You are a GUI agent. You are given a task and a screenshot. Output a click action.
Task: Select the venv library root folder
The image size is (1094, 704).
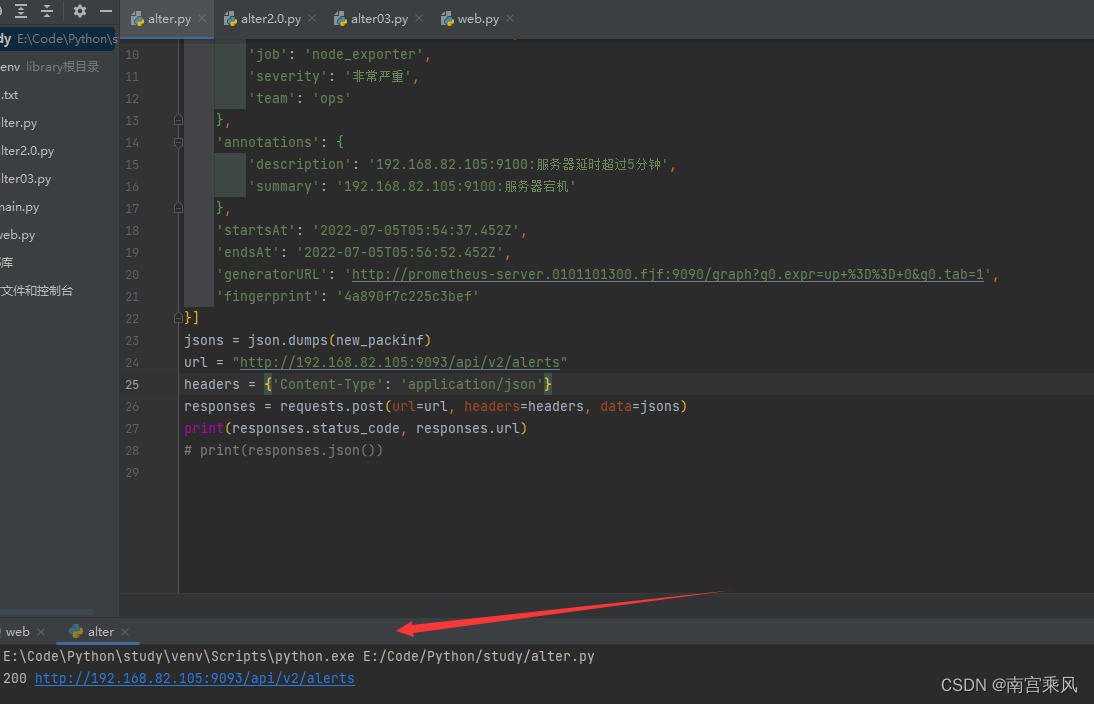click(50, 66)
